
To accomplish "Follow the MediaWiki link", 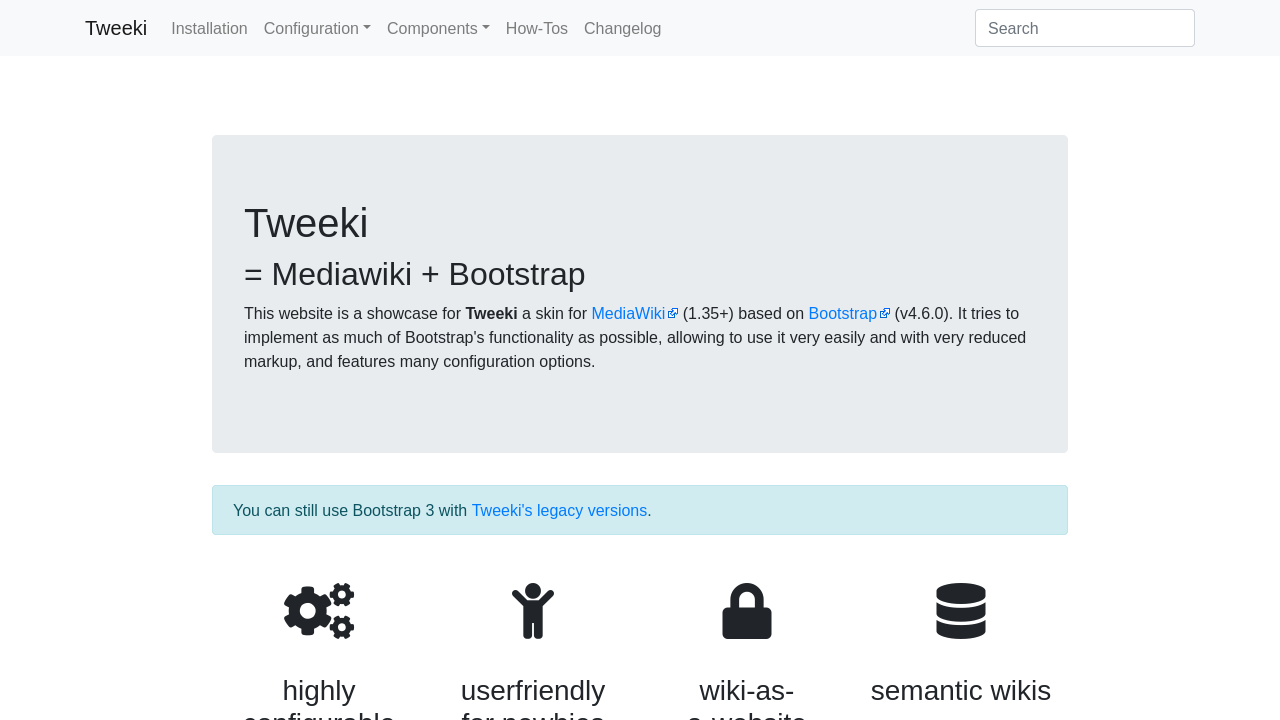I will [628, 314].
